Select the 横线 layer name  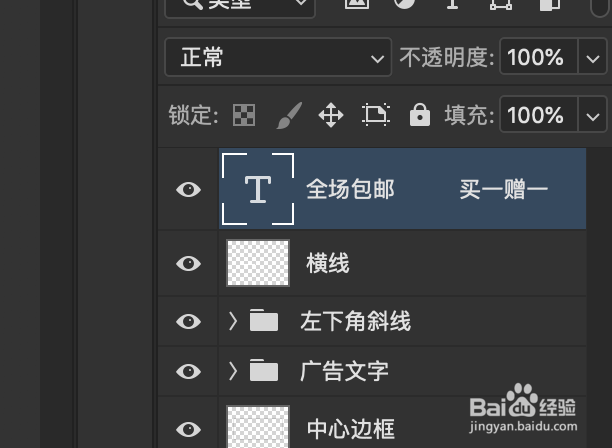(x=327, y=263)
